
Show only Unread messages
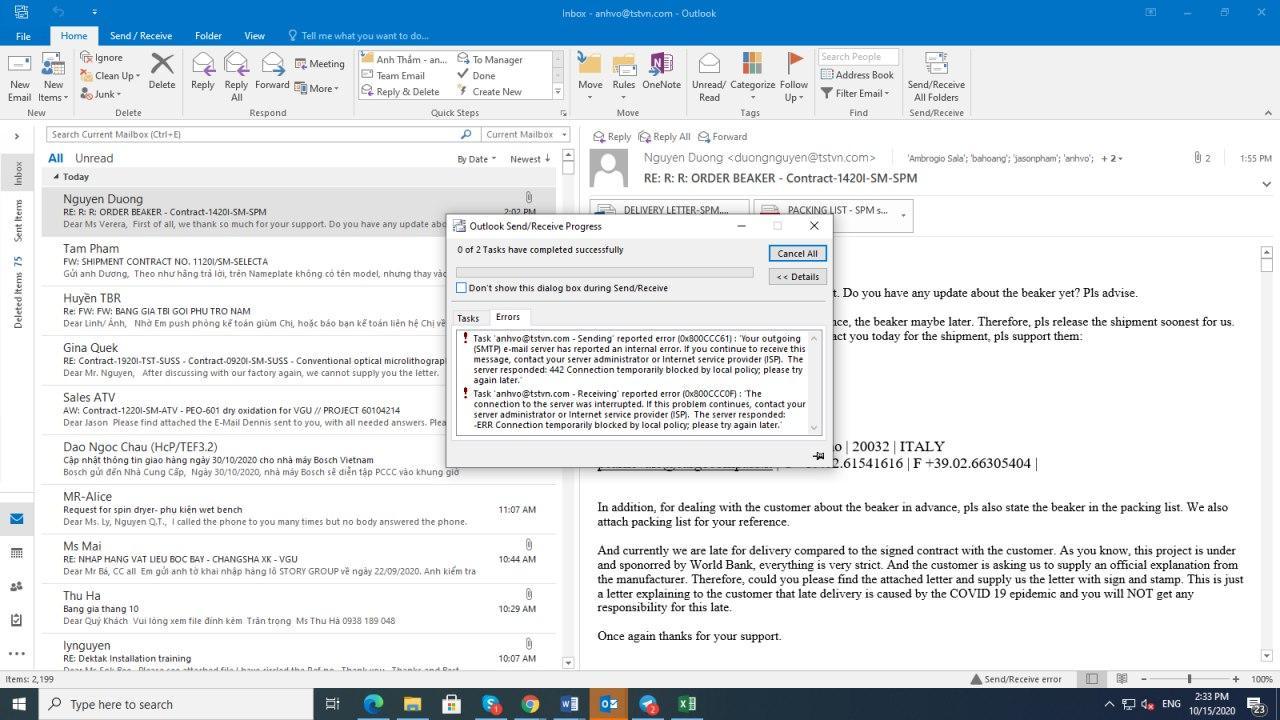click(x=94, y=158)
